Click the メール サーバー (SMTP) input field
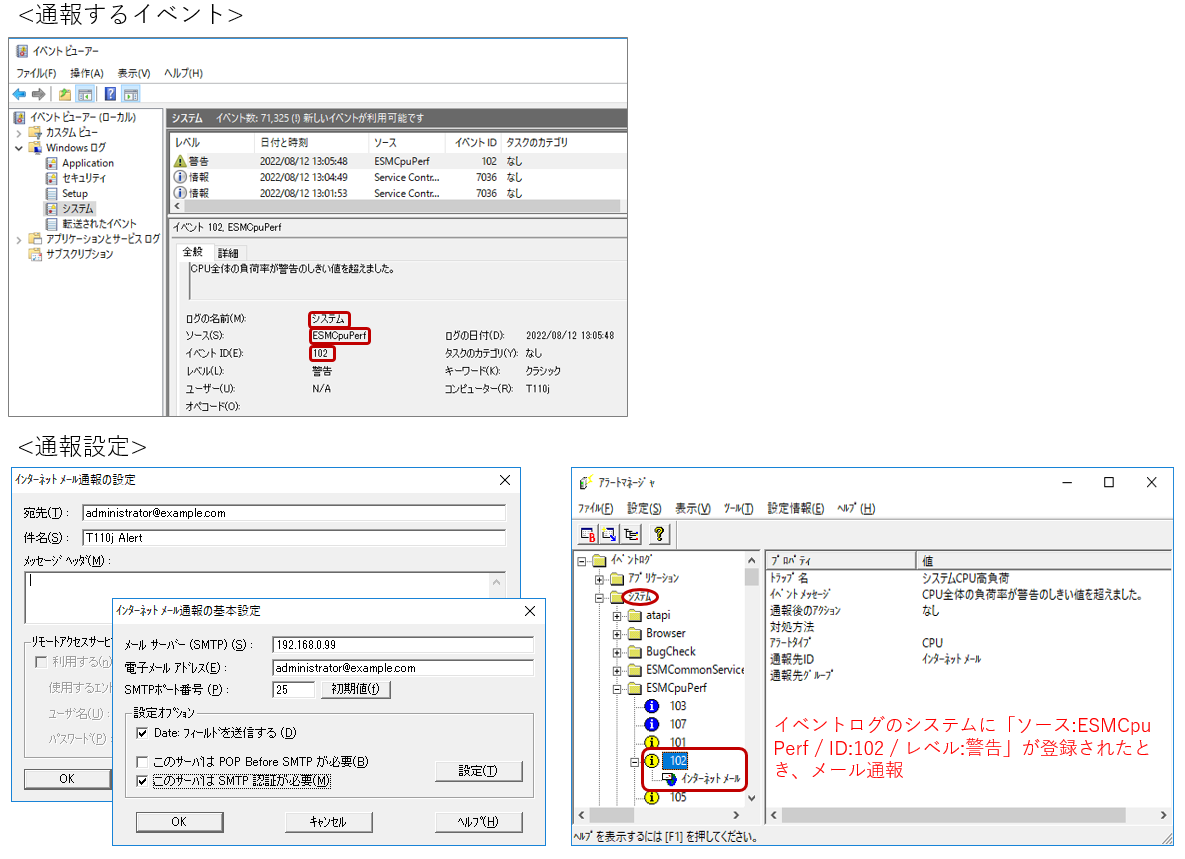Image resolution: width=1185 pixels, height=859 pixels. pyautogui.click(x=402, y=645)
